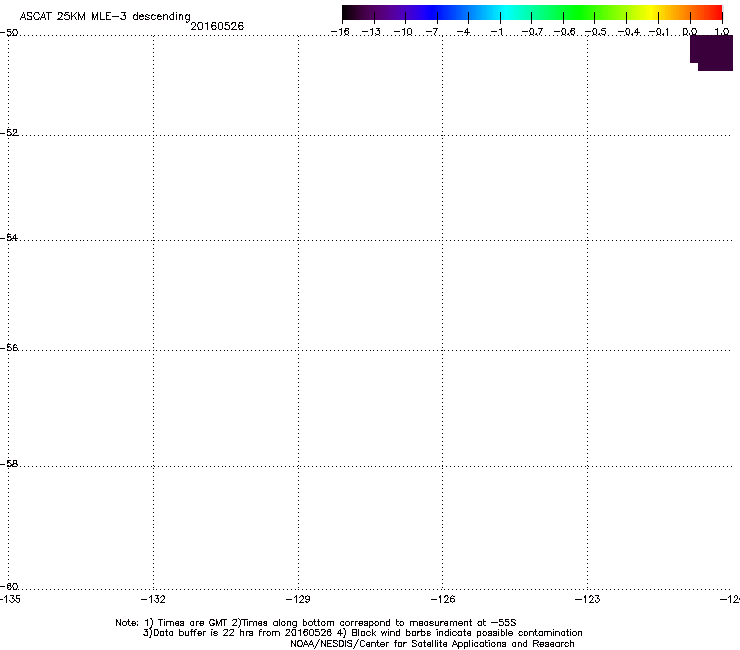The image size is (740, 650).
Task: Click the latitude label -50
Action: [9, 33]
